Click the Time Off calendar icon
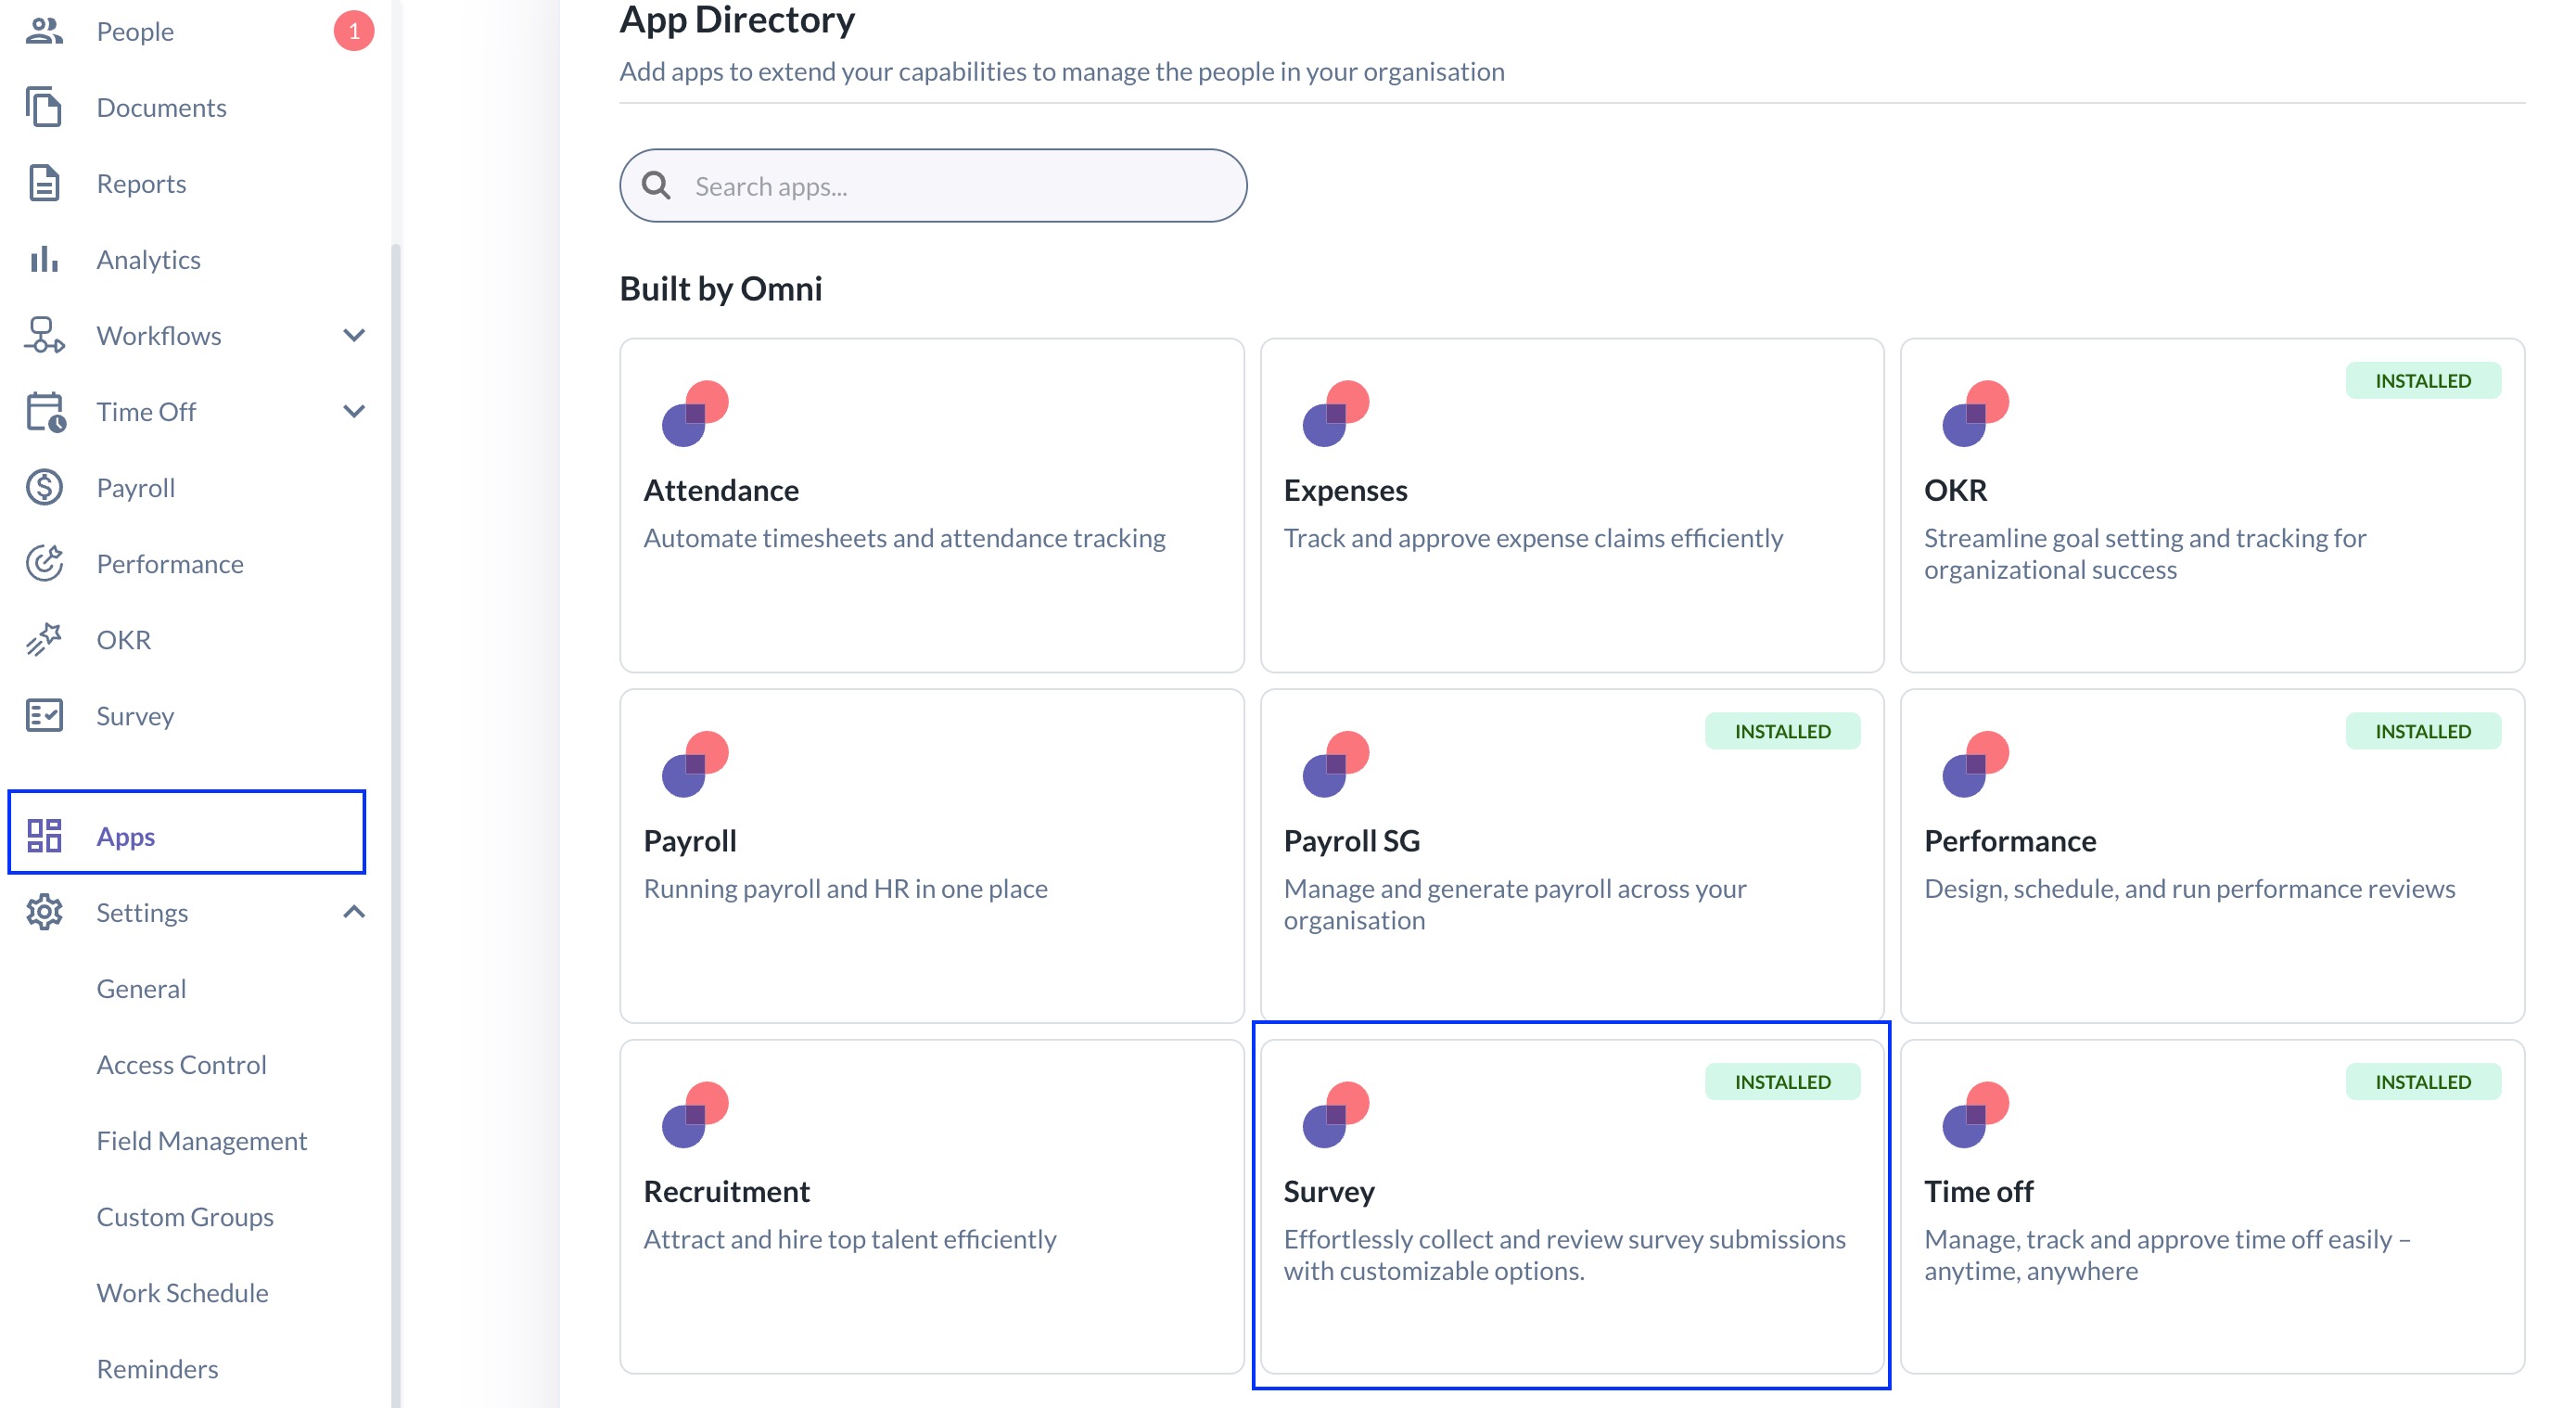The width and height of the screenshot is (2576, 1408). [45, 411]
